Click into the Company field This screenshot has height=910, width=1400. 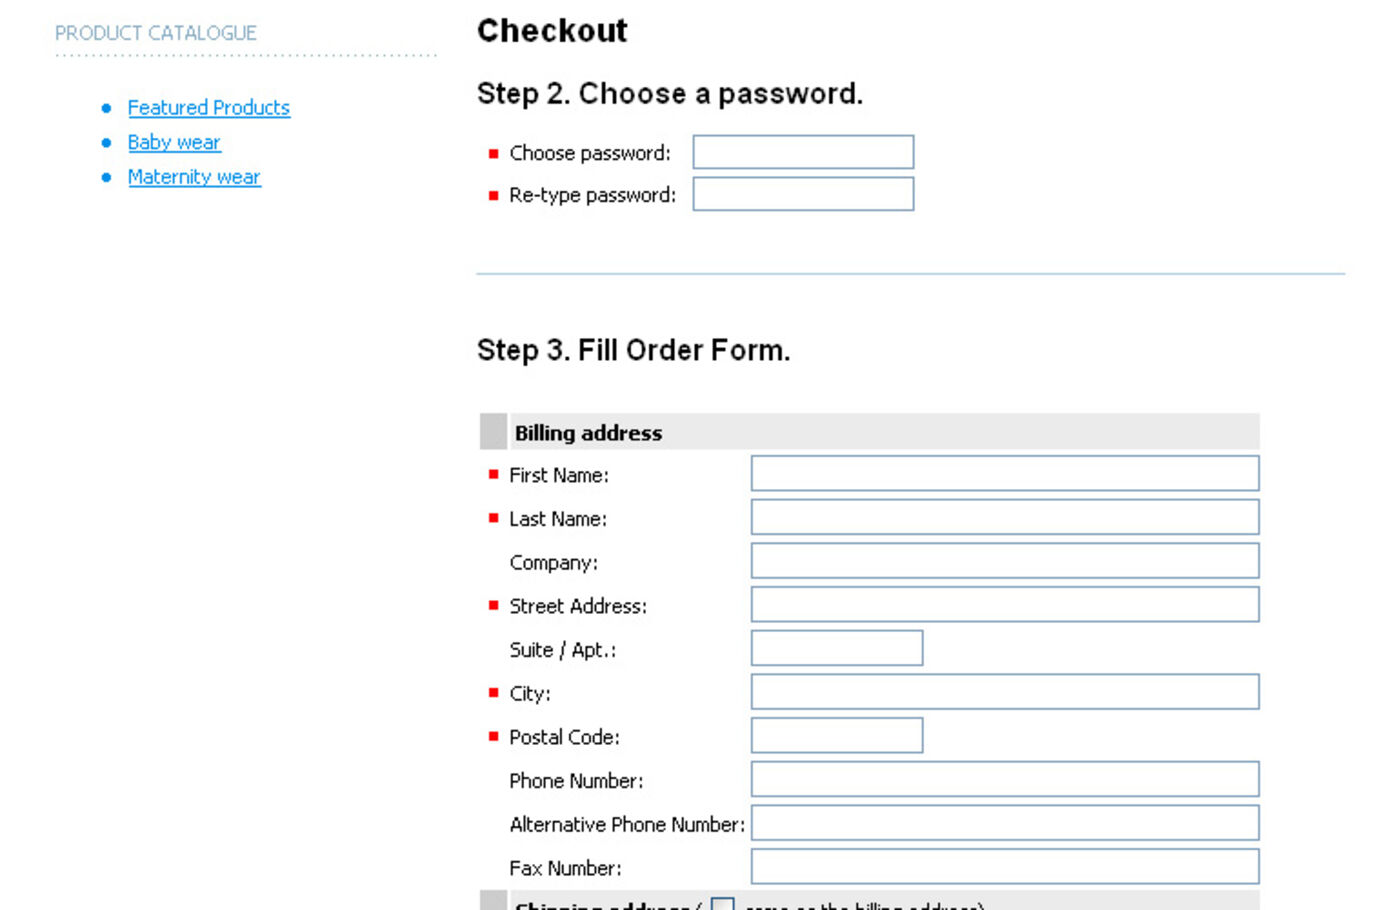(x=1004, y=561)
